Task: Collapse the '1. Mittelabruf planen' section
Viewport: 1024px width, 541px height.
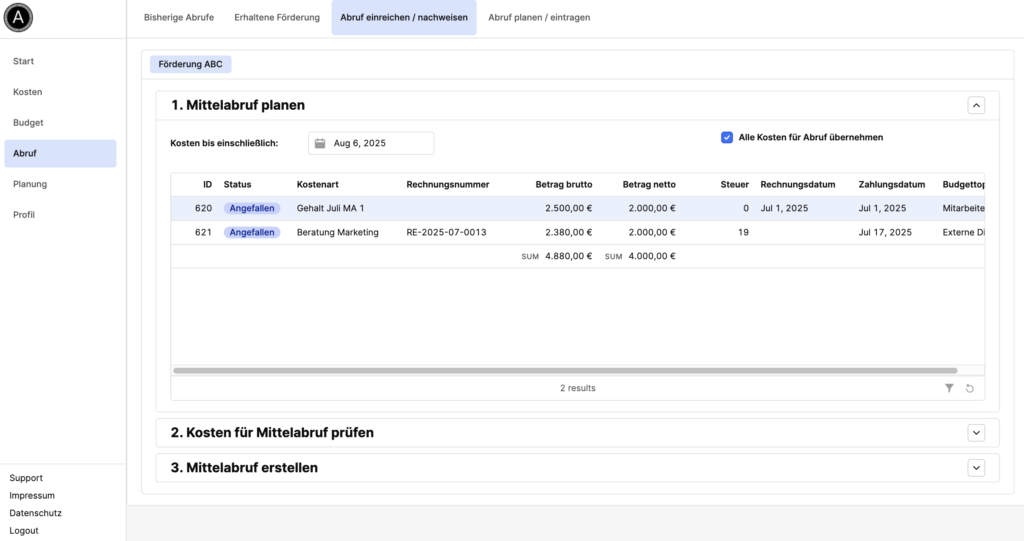Action: coord(977,105)
